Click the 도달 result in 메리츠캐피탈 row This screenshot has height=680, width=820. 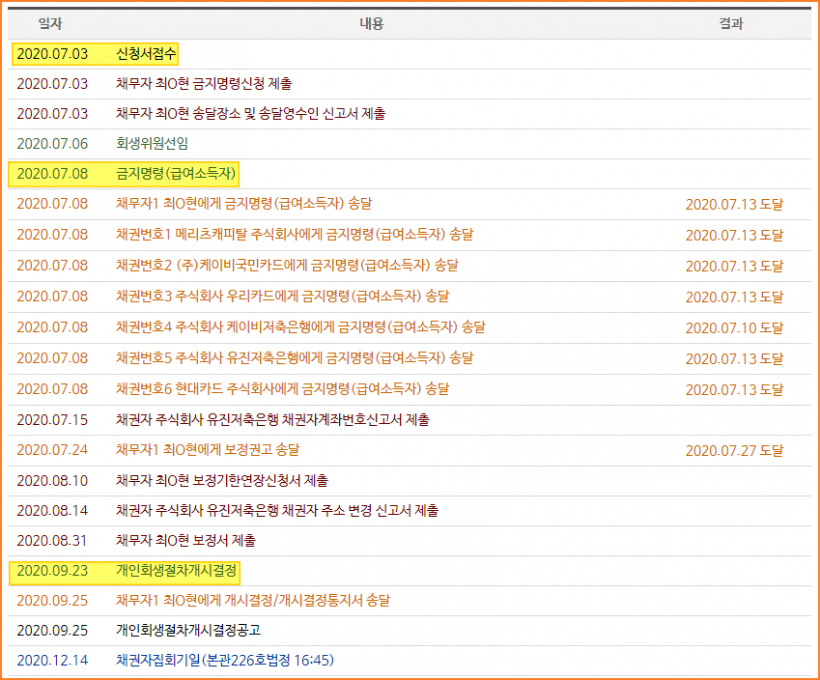(734, 235)
